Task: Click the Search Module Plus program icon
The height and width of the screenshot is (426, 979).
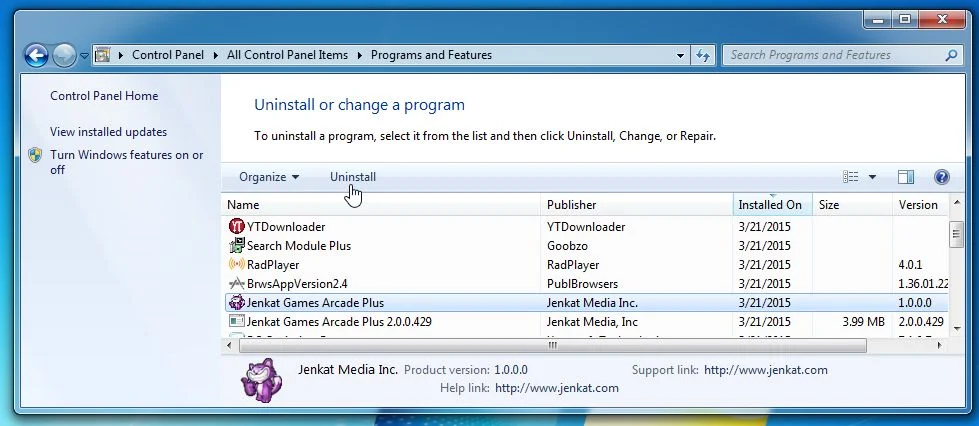Action: [237, 245]
